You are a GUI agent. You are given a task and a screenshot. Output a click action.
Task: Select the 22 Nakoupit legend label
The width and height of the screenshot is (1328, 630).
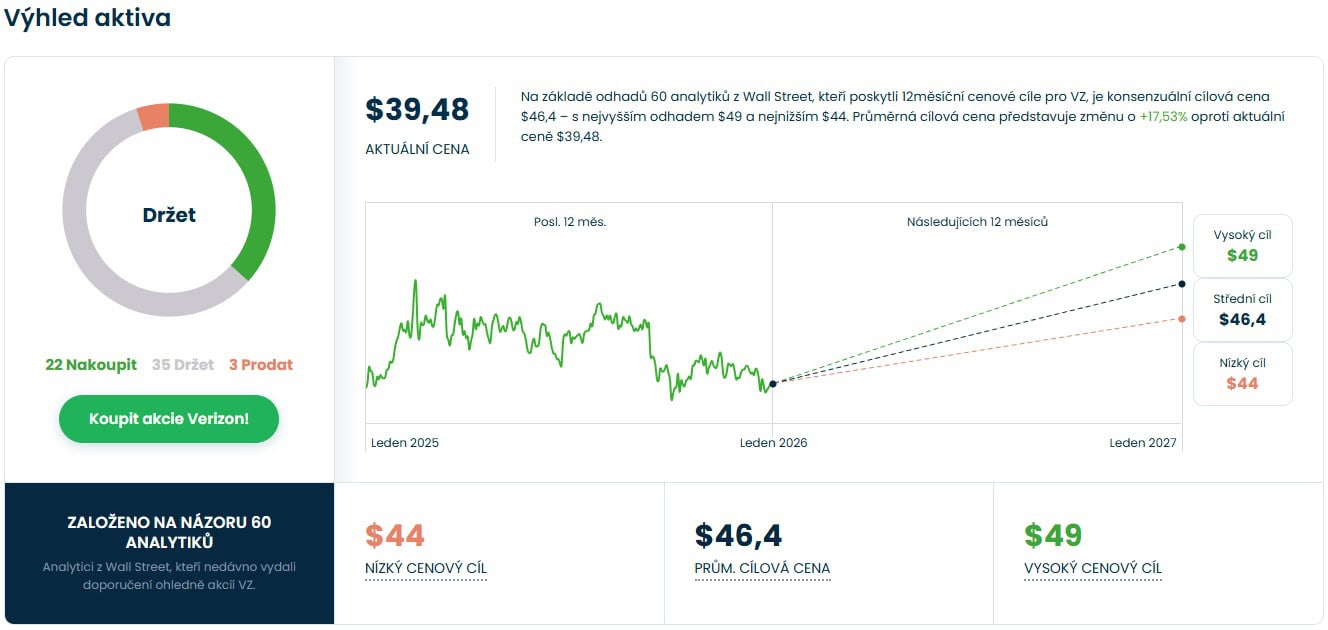(x=91, y=365)
